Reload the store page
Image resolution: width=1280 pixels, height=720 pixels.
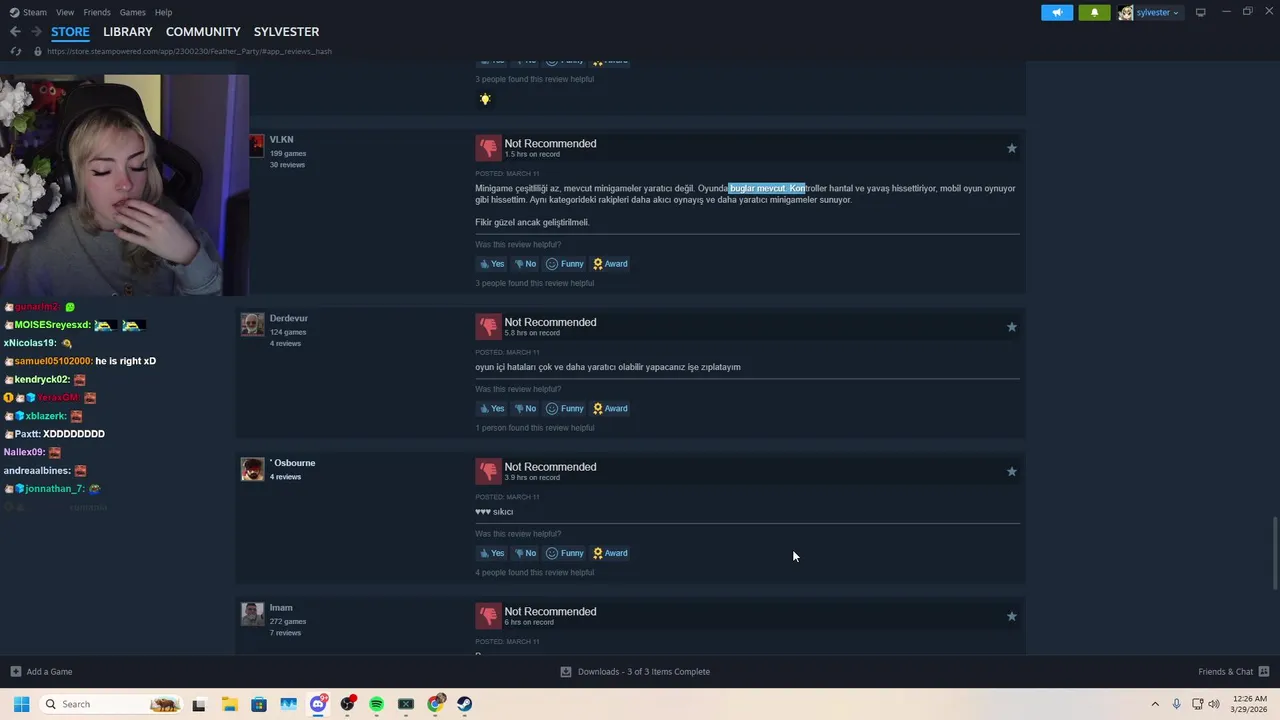(x=16, y=51)
